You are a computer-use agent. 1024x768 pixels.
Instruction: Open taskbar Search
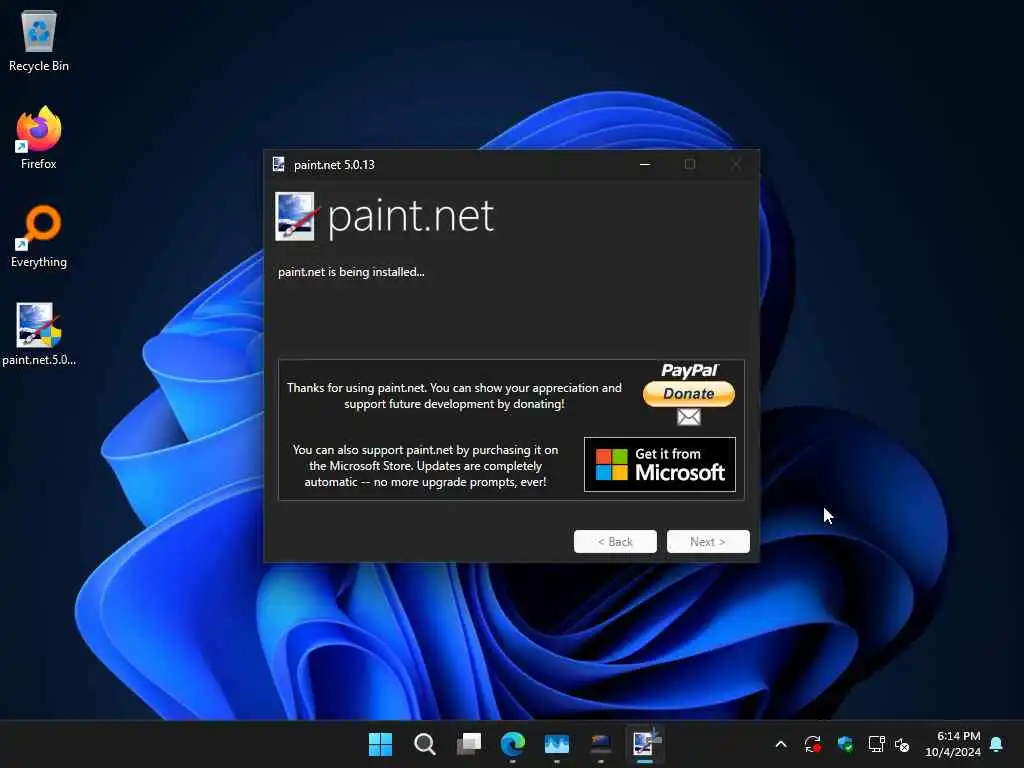pos(424,744)
